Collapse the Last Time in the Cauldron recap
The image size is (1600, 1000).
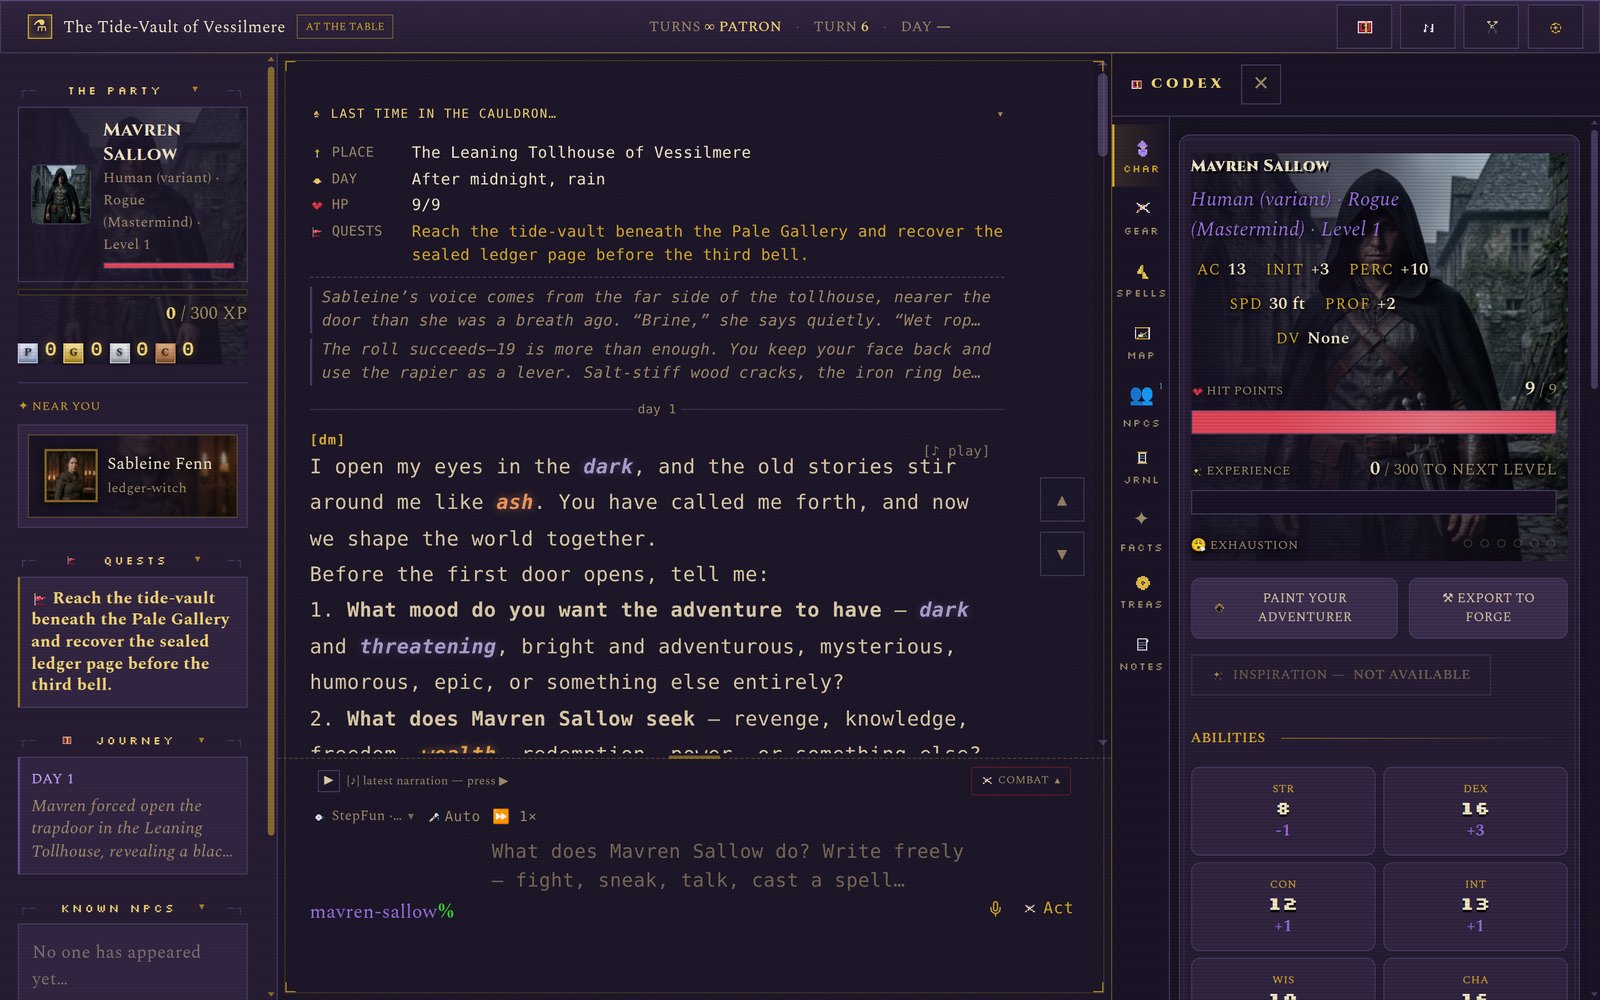(1000, 114)
